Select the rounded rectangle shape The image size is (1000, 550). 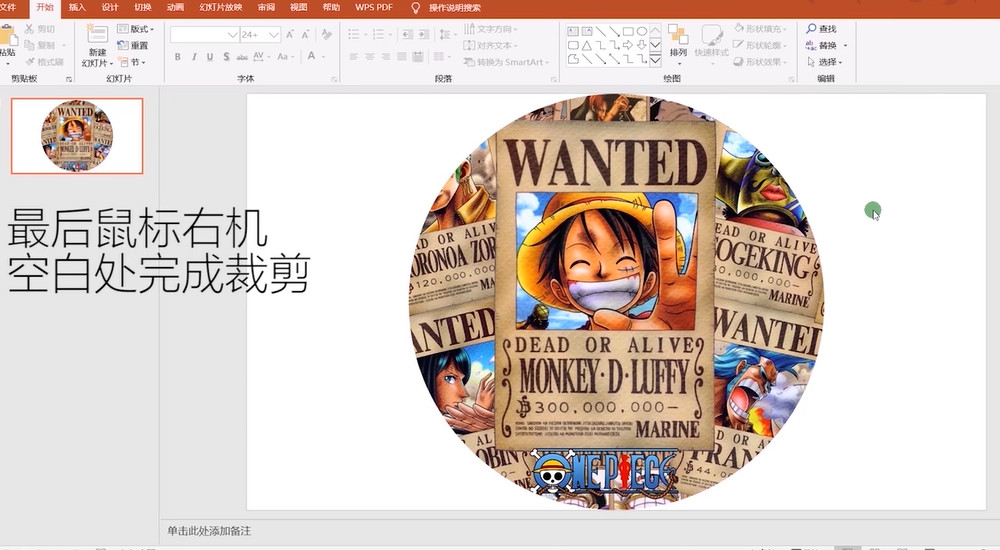pyautogui.click(x=573, y=45)
